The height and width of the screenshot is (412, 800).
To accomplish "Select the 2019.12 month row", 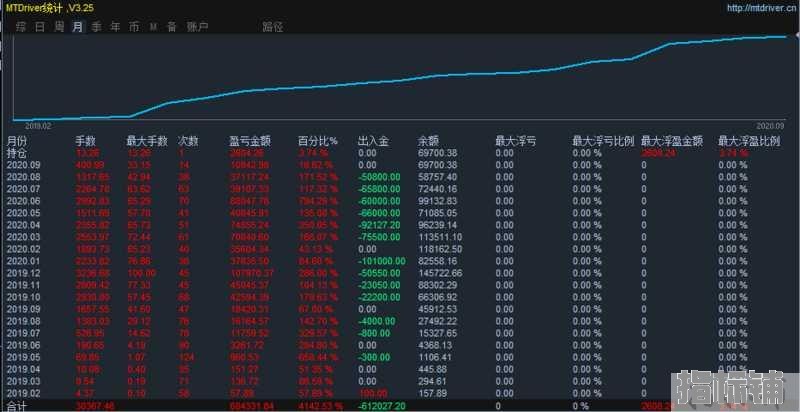I will click(23, 272).
